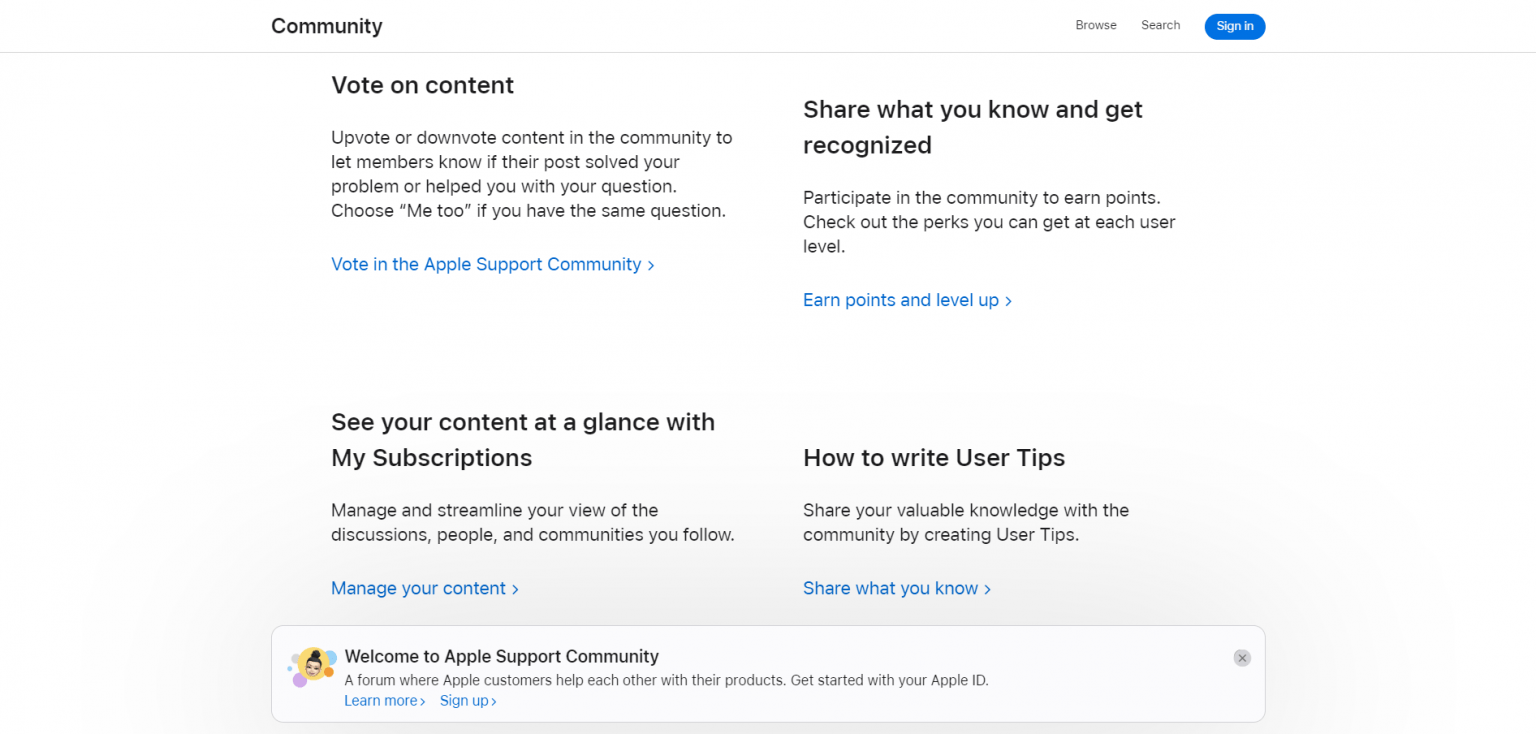Click the chevron next to Earn points and level up
The height and width of the screenshot is (734, 1536).
tap(1009, 300)
